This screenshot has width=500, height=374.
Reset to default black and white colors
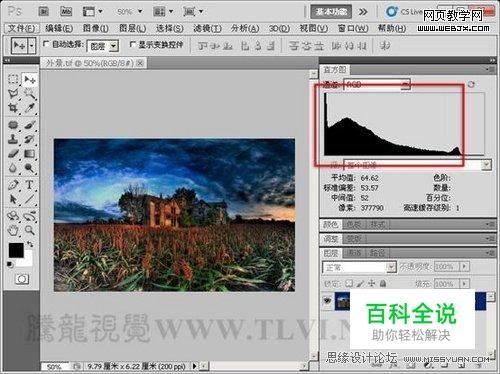point(10,264)
